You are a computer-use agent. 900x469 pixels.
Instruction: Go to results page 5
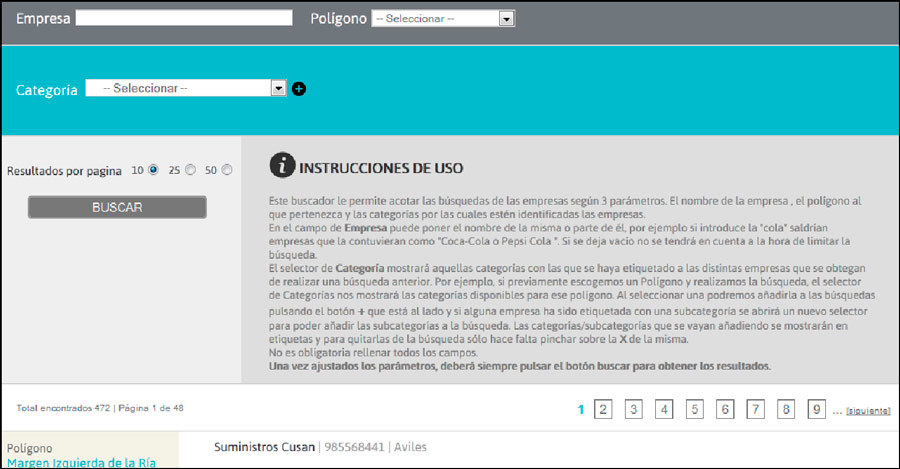695,409
